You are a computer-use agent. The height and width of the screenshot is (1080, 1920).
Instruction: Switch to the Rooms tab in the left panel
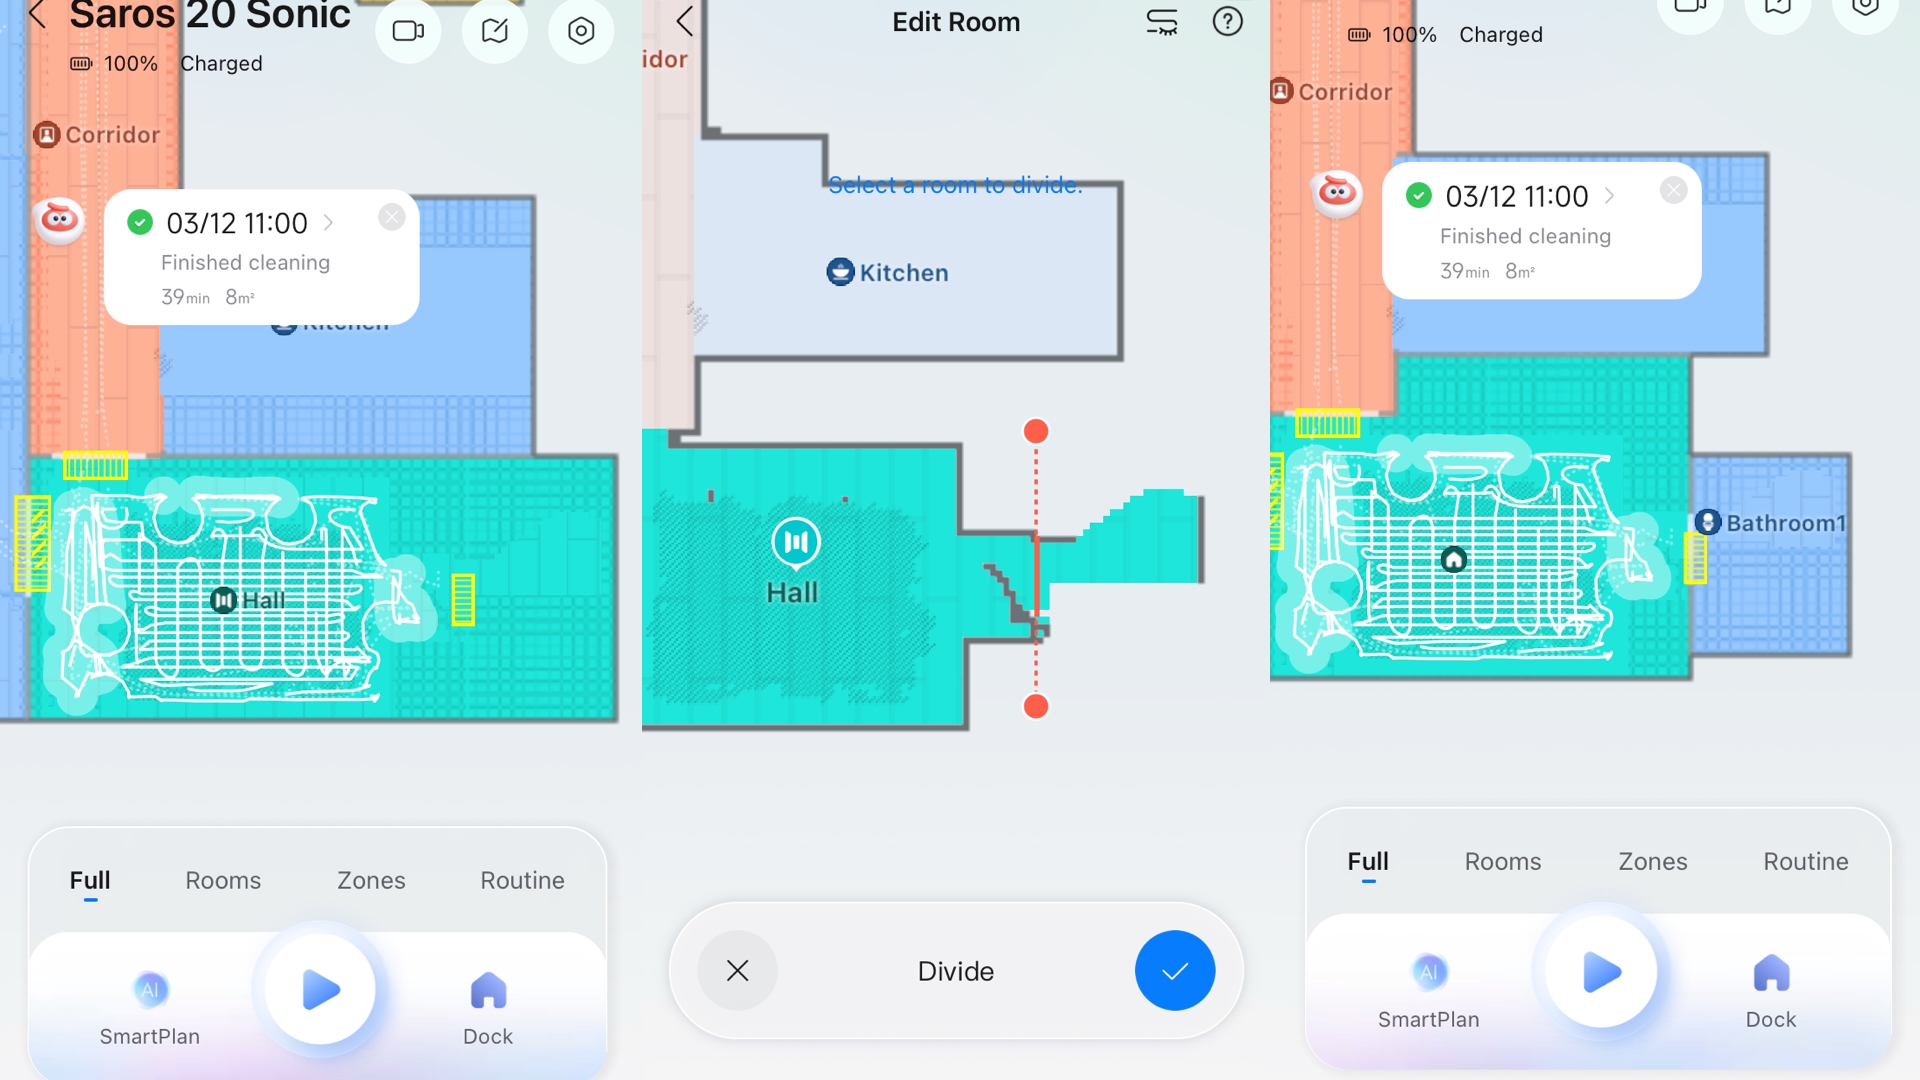tap(223, 880)
